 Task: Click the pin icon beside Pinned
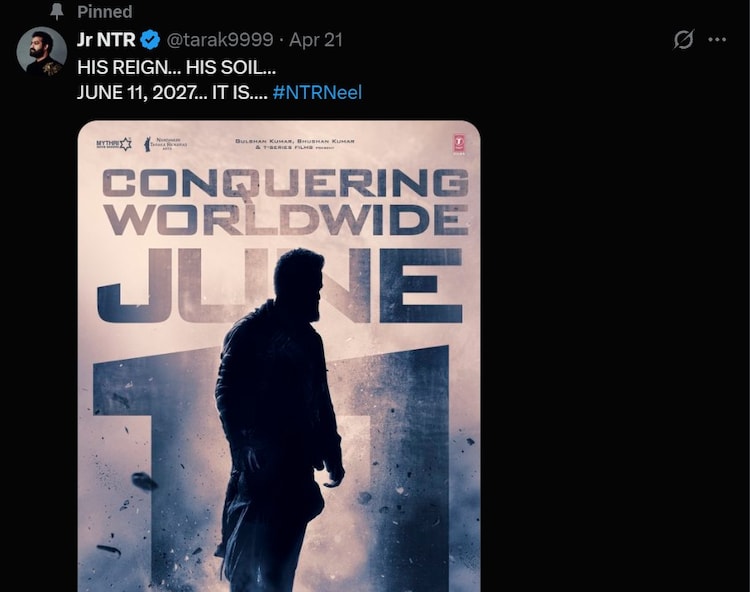[x=57, y=11]
